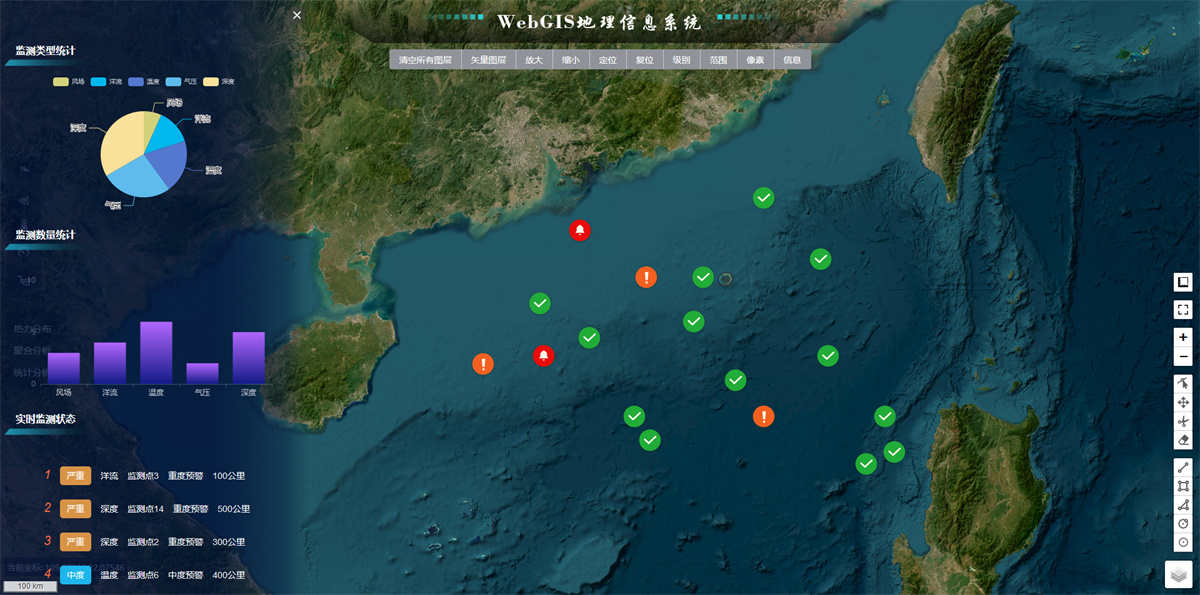Viewport: 1200px width, 595px height.
Task: Select 复位 to reset the map
Action: tap(644, 60)
